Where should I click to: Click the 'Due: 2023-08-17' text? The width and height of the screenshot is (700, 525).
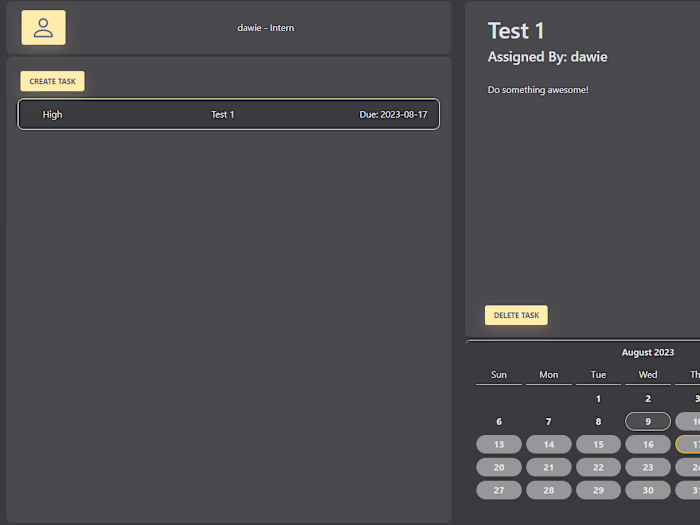pos(393,115)
